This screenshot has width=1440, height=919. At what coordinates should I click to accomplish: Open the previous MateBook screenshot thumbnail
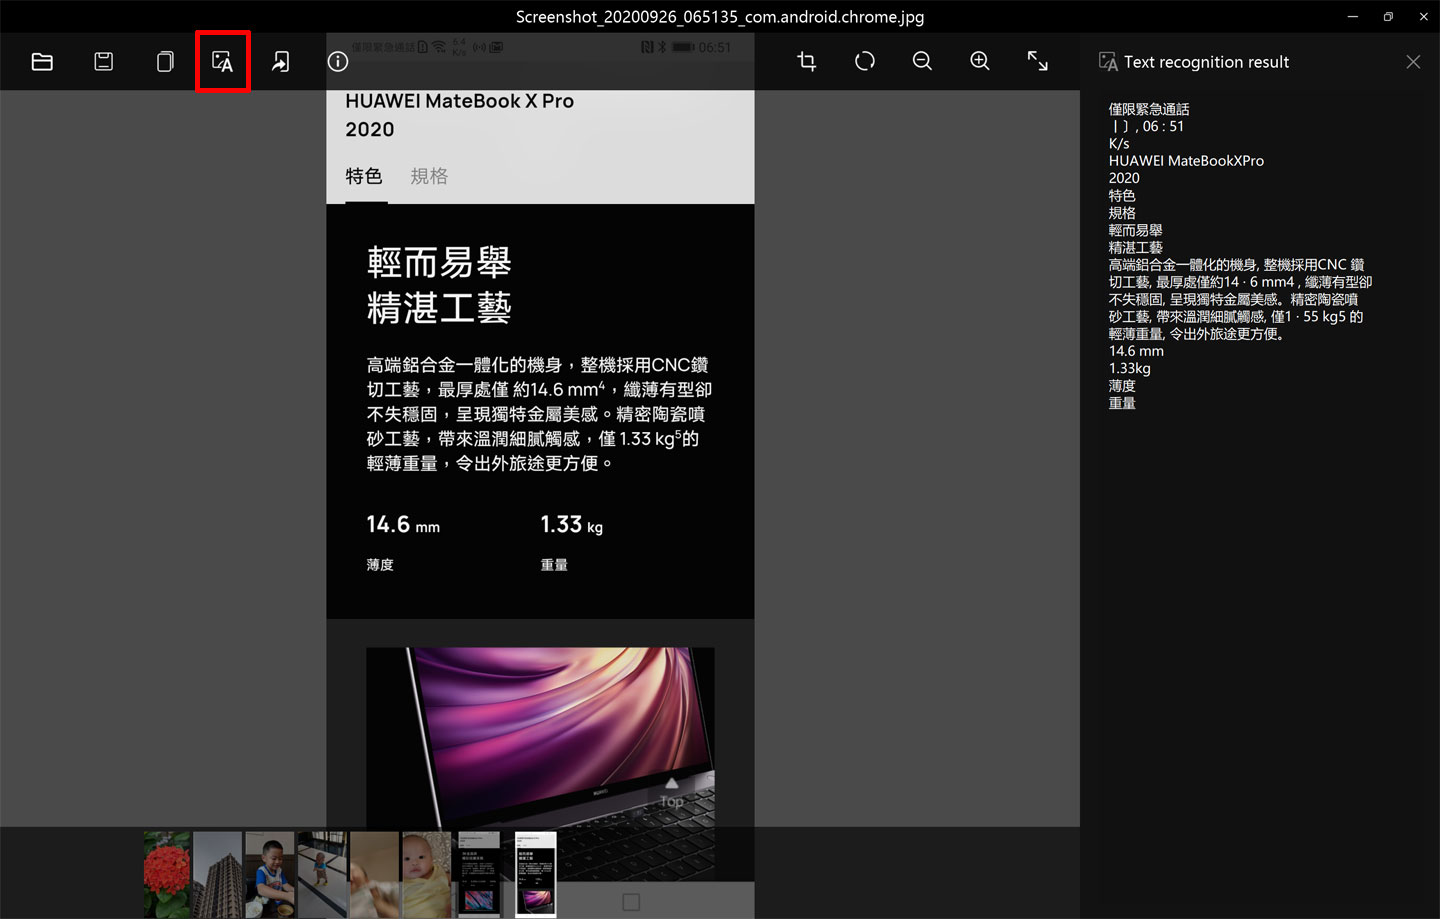(x=478, y=874)
